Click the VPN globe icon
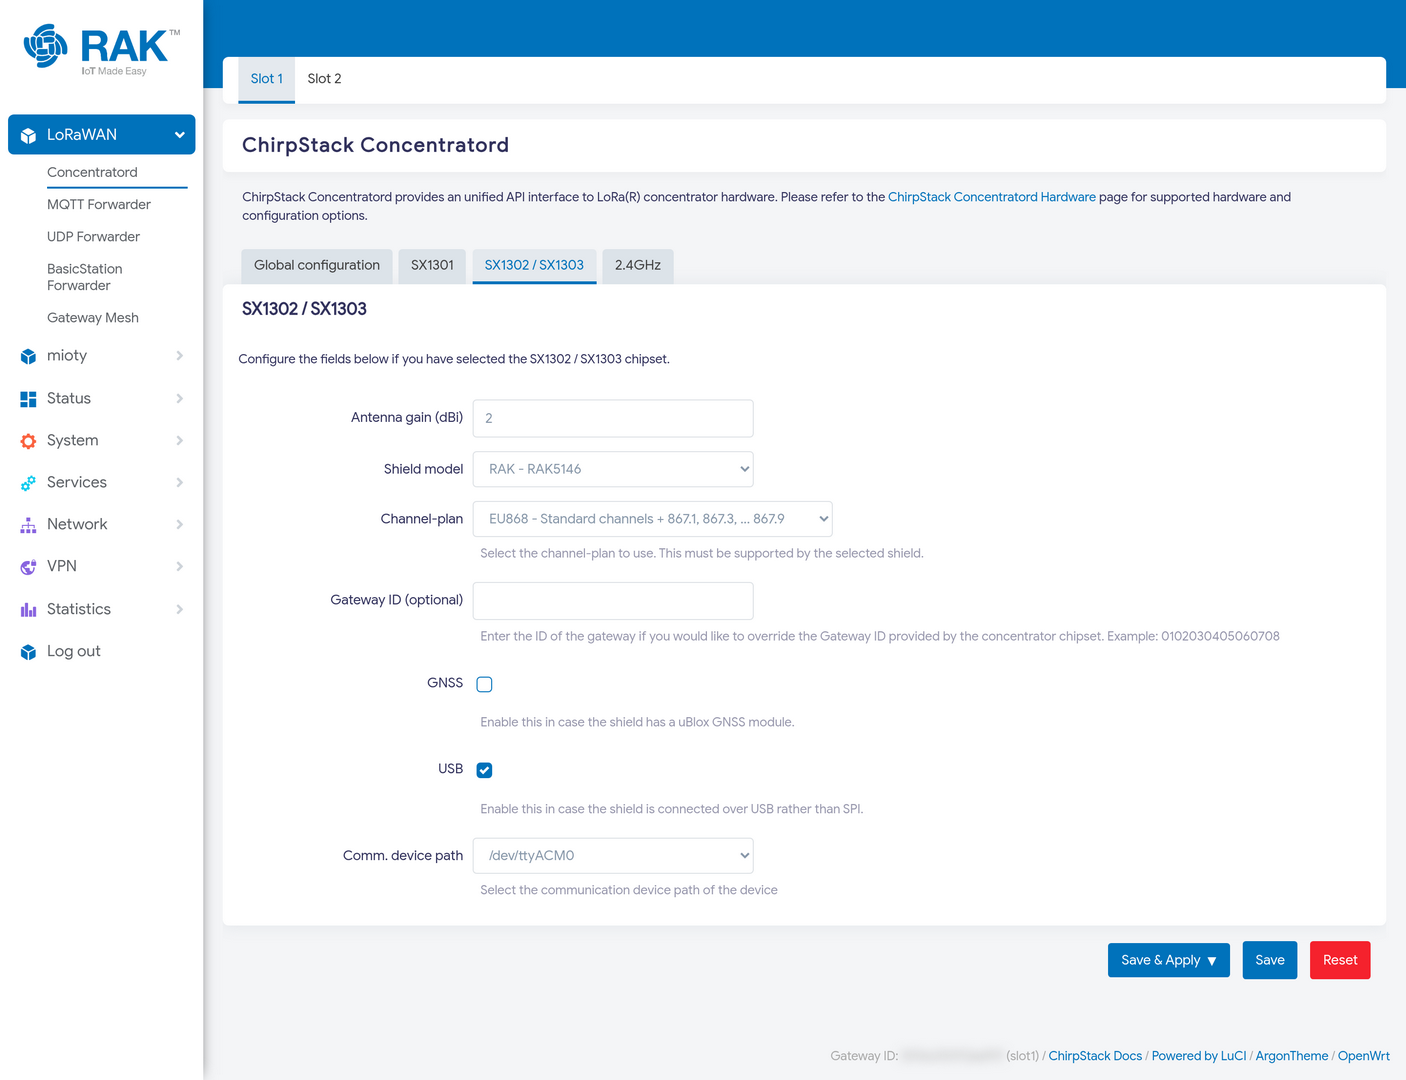1406x1080 pixels. pyautogui.click(x=28, y=567)
